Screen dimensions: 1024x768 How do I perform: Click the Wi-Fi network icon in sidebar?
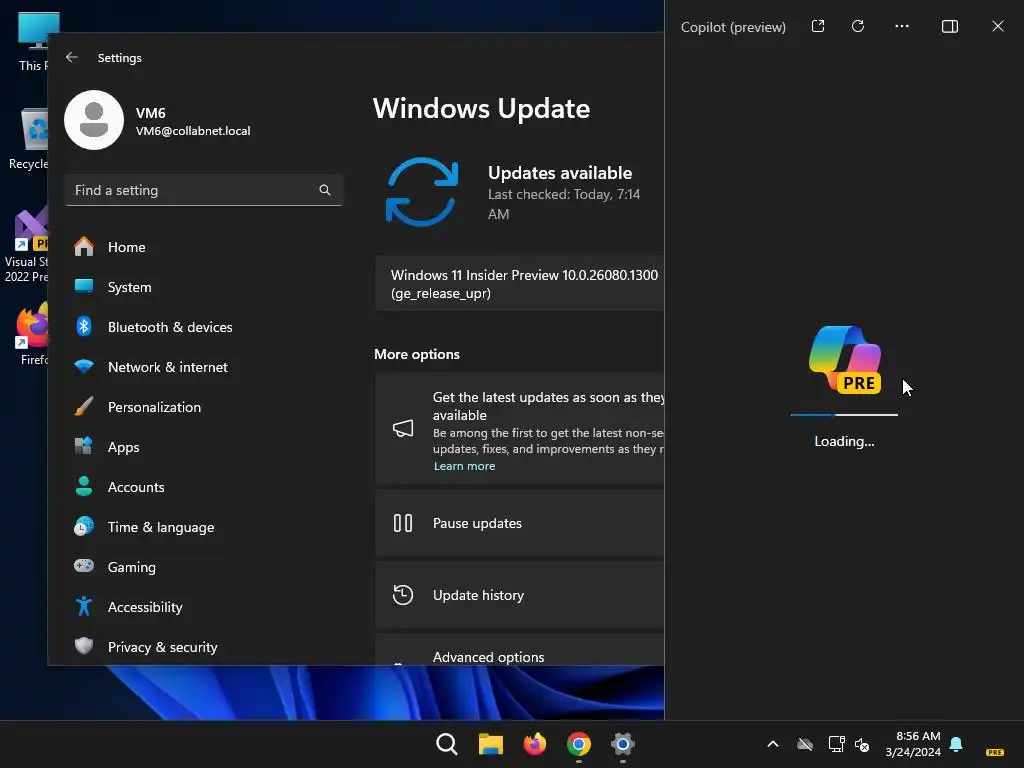click(84, 366)
